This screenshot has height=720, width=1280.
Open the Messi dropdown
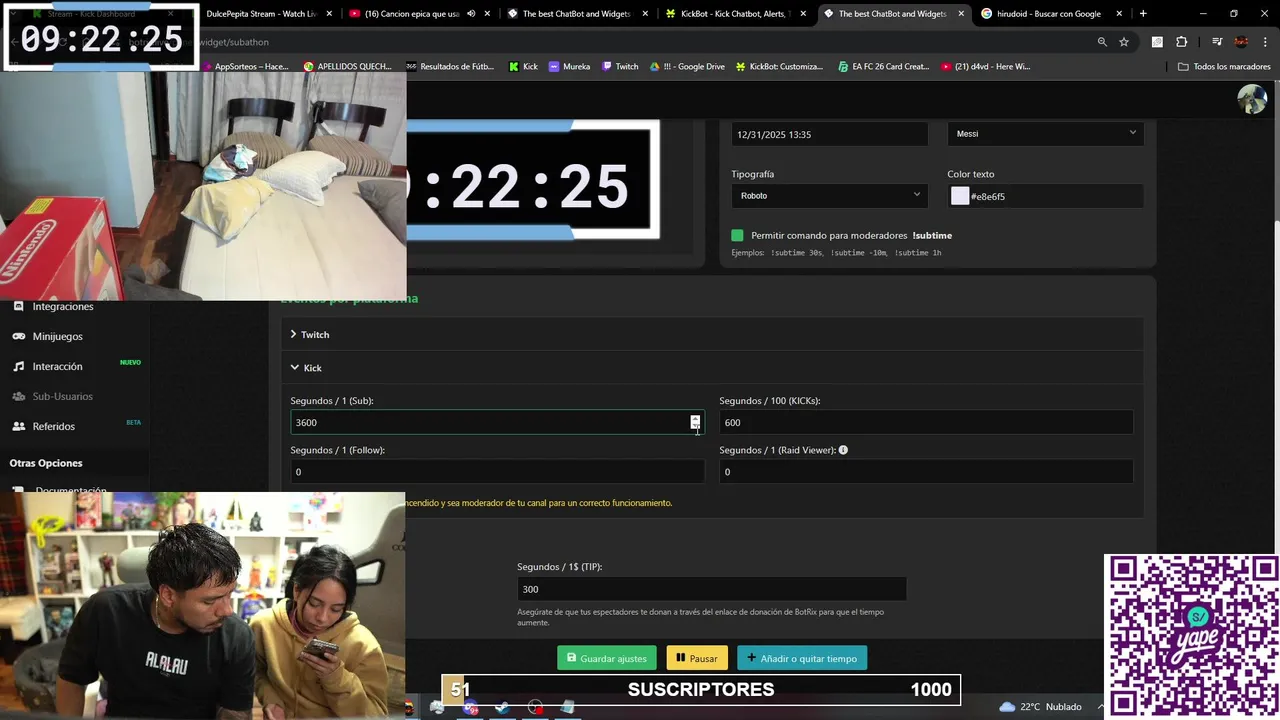[x=1045, y=133]
